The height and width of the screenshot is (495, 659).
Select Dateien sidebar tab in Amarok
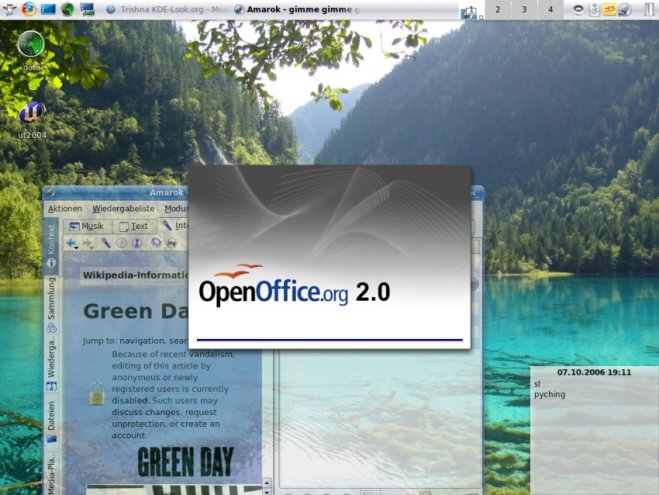tap(51, 422)
